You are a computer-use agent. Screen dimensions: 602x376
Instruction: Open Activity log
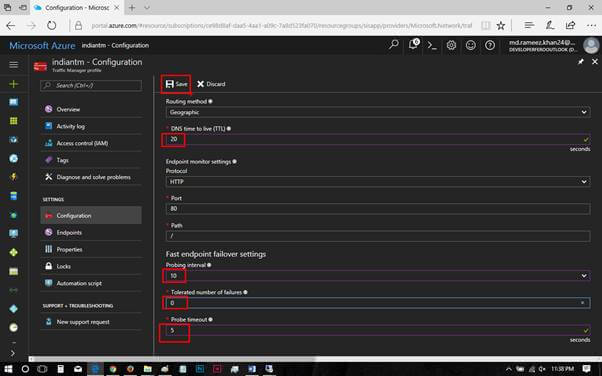(x=91, y=126)
